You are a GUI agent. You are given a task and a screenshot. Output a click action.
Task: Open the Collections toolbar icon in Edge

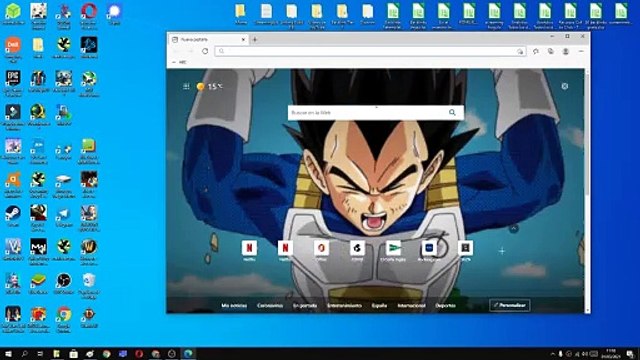tap(551, 51)
